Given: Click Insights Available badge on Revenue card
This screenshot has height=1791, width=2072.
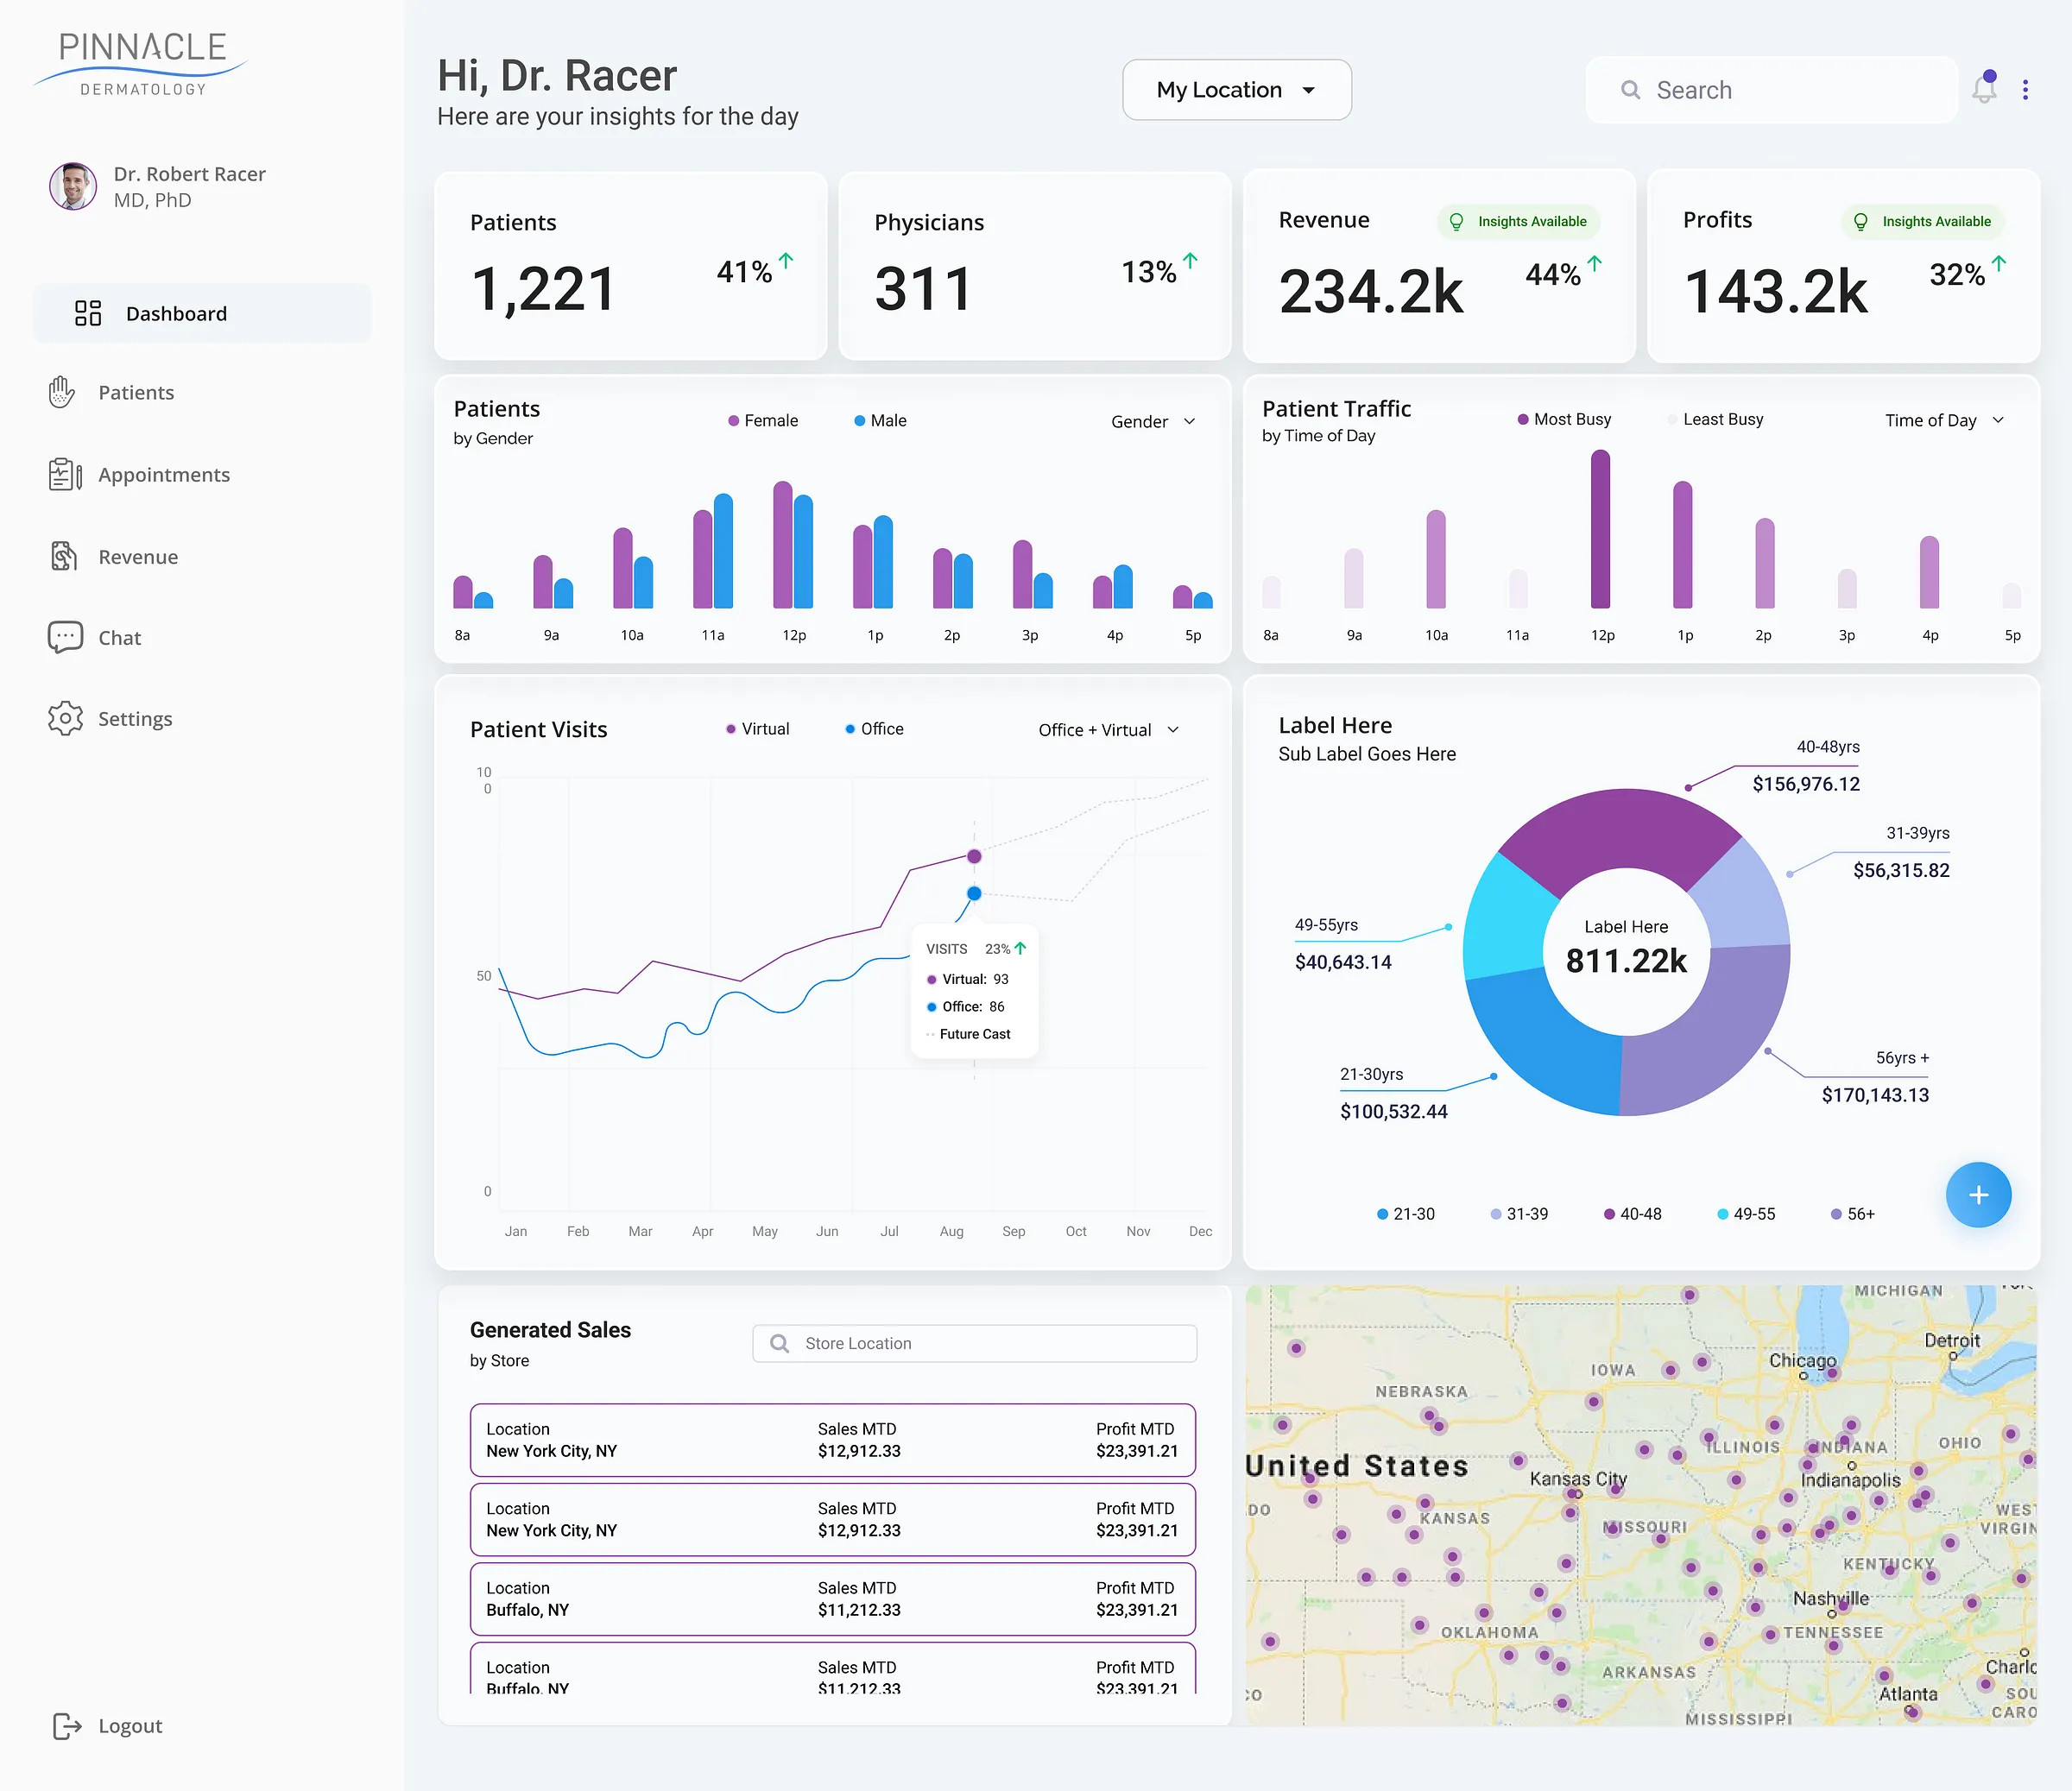Looking at the screenshot, I should pos(1519,221).
